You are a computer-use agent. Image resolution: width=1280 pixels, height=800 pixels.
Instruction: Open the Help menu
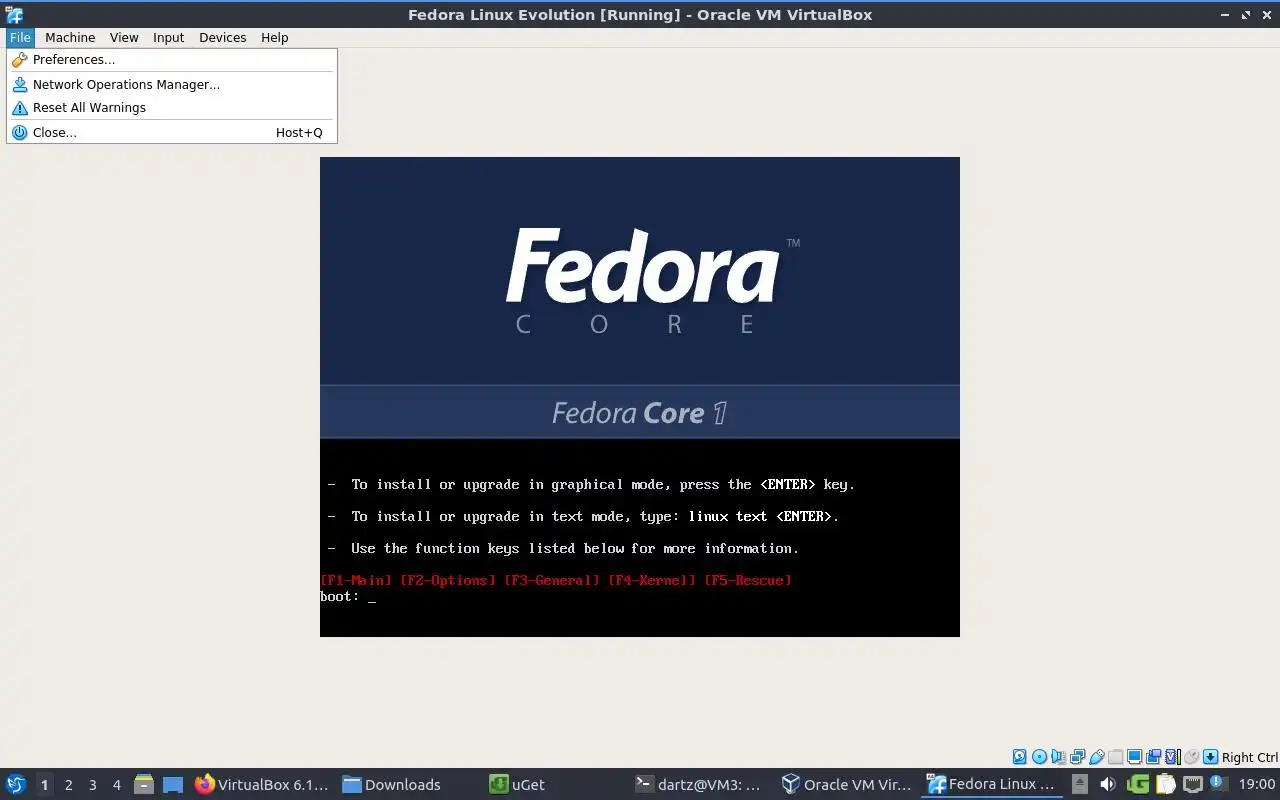click(274, 37)
